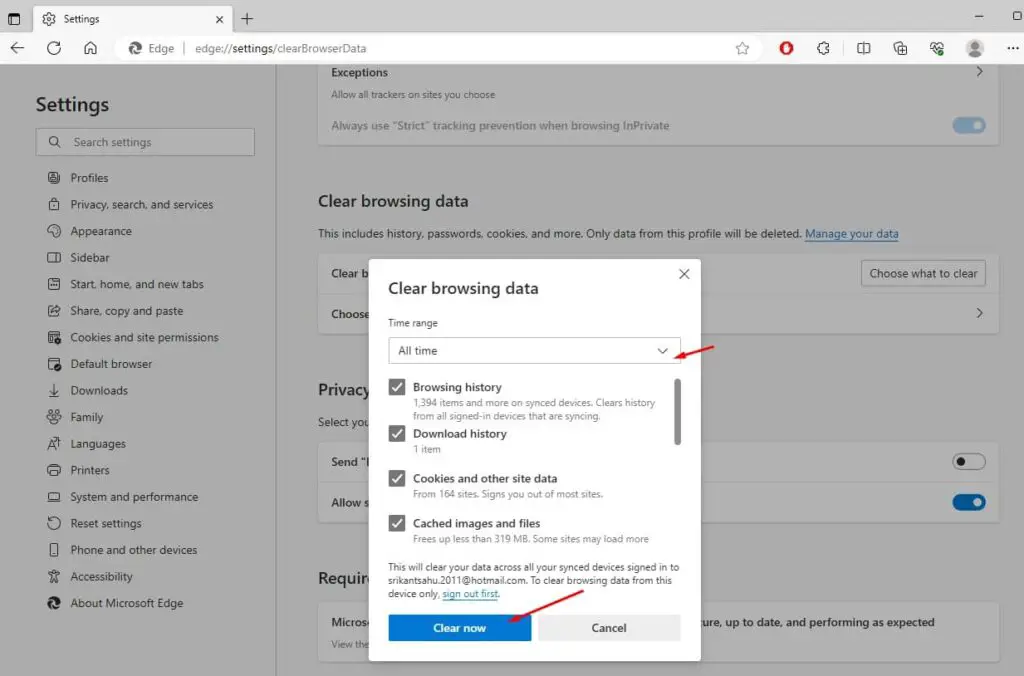Image resolution: width=1024 pixels, height=676 pixels.
Task: Open the Collections panel
Action: point(898,47)
